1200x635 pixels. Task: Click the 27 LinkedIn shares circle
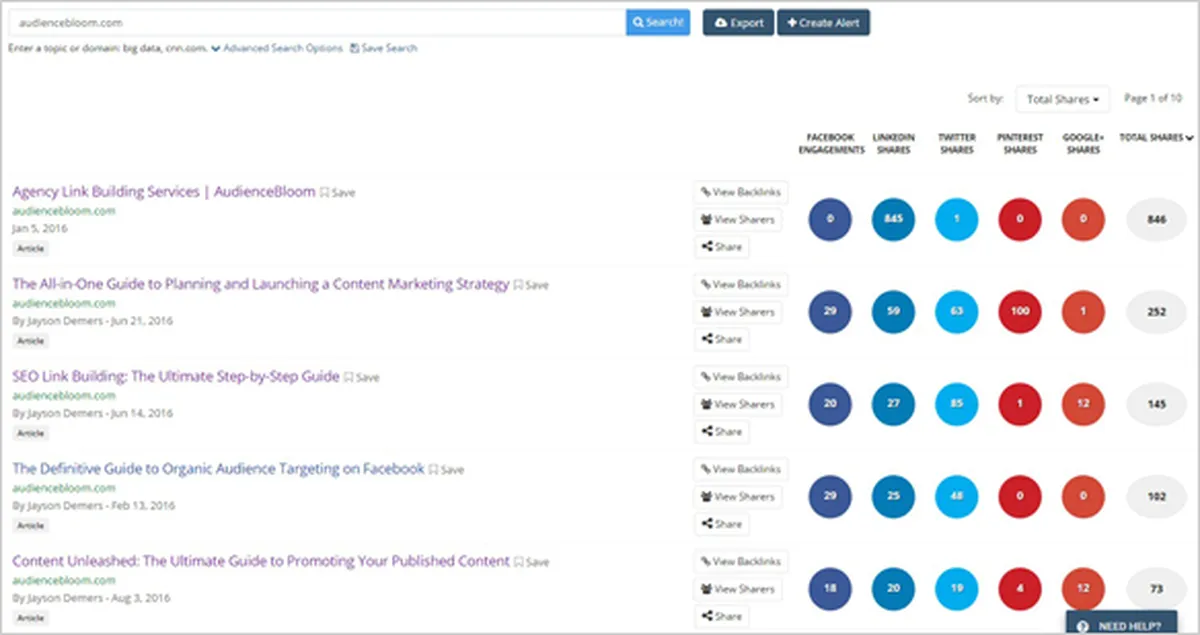(x=893, y=404)
